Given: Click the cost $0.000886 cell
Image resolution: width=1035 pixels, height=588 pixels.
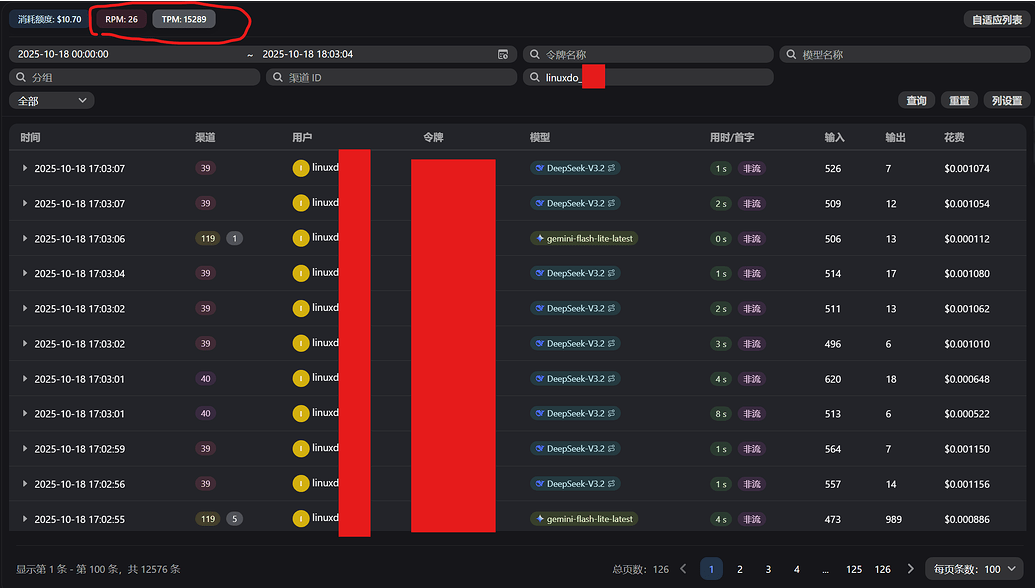Looking at the screenshot, I should point(967,519).
